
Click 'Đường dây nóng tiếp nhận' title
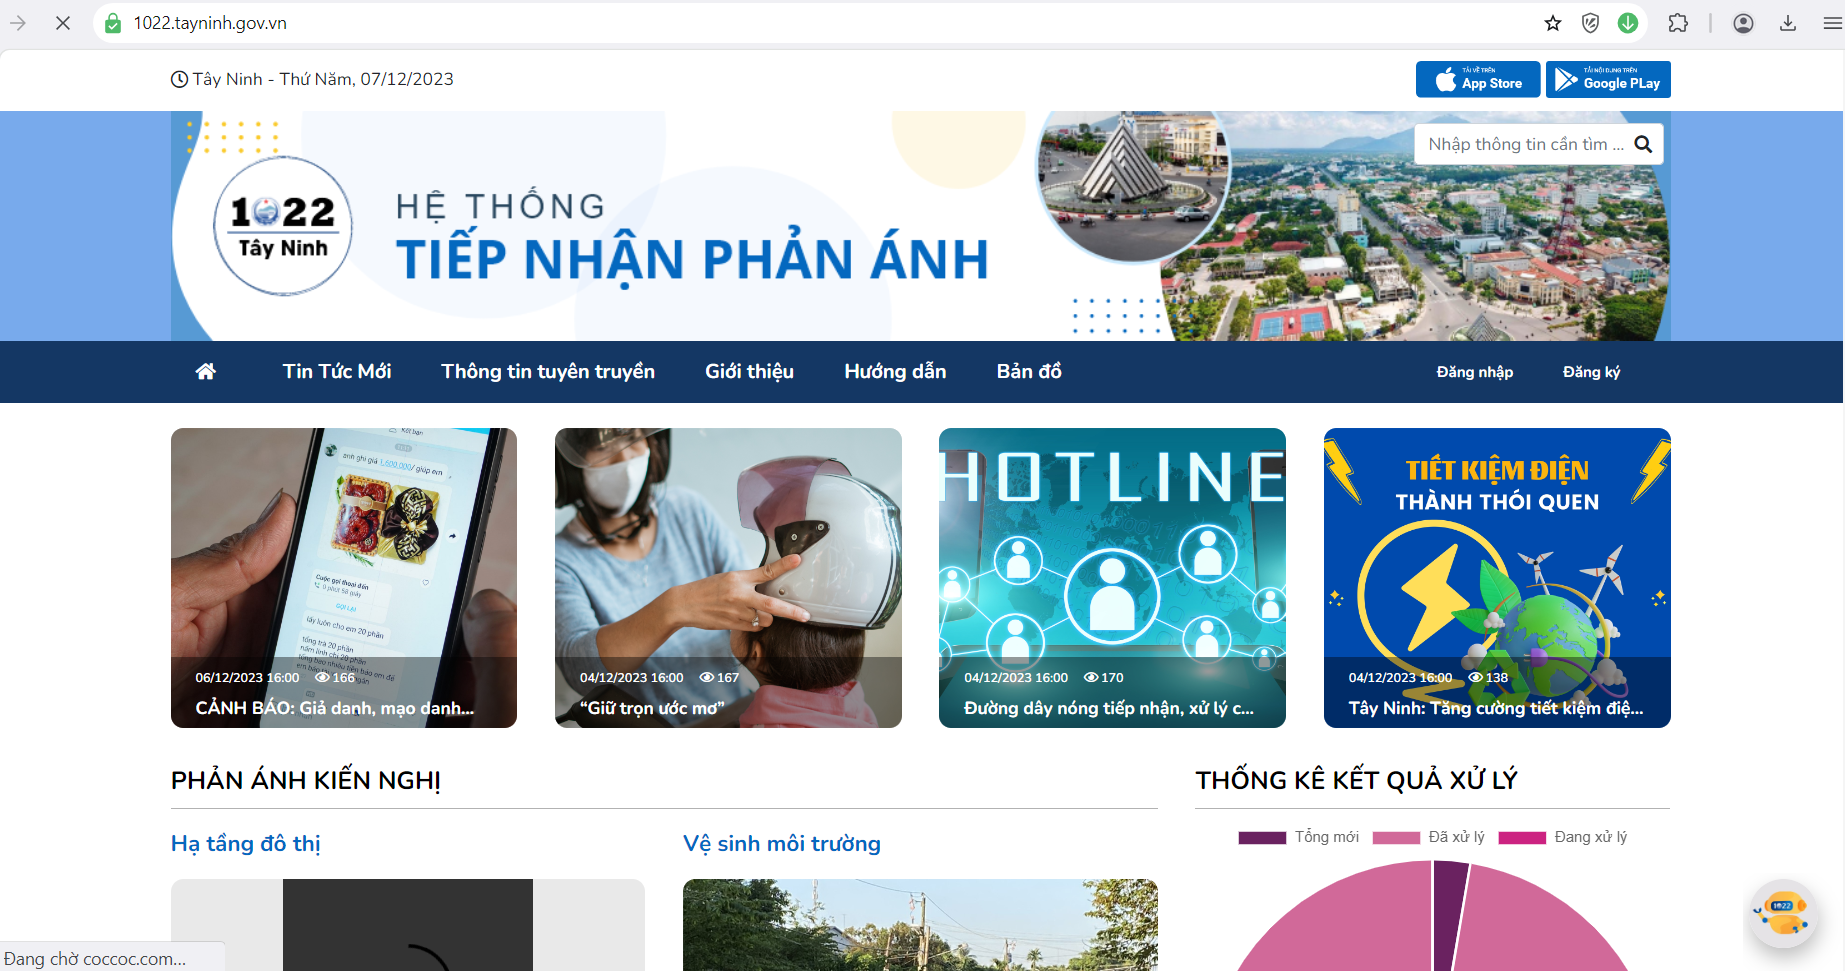(x=1109, y=708)
